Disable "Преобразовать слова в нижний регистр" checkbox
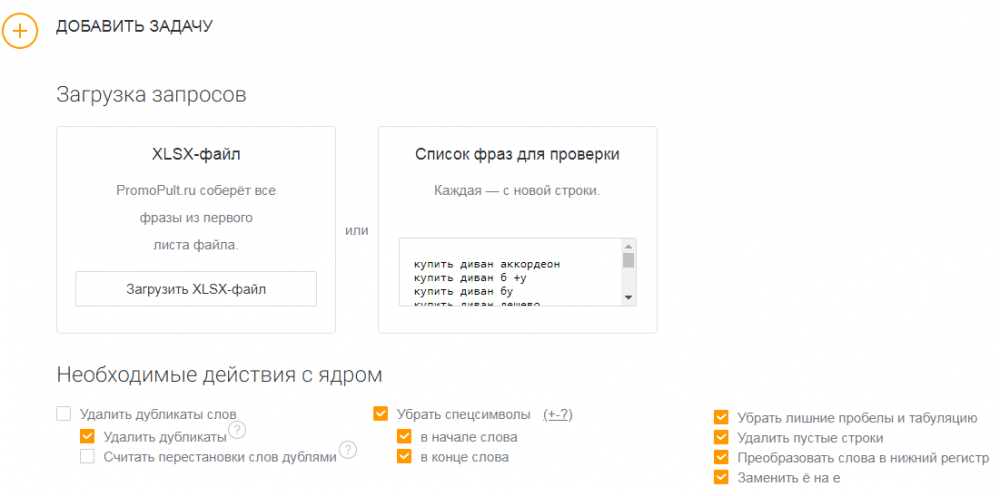The height and width of the screenshot is (496, 1000). tap(721, 457)
